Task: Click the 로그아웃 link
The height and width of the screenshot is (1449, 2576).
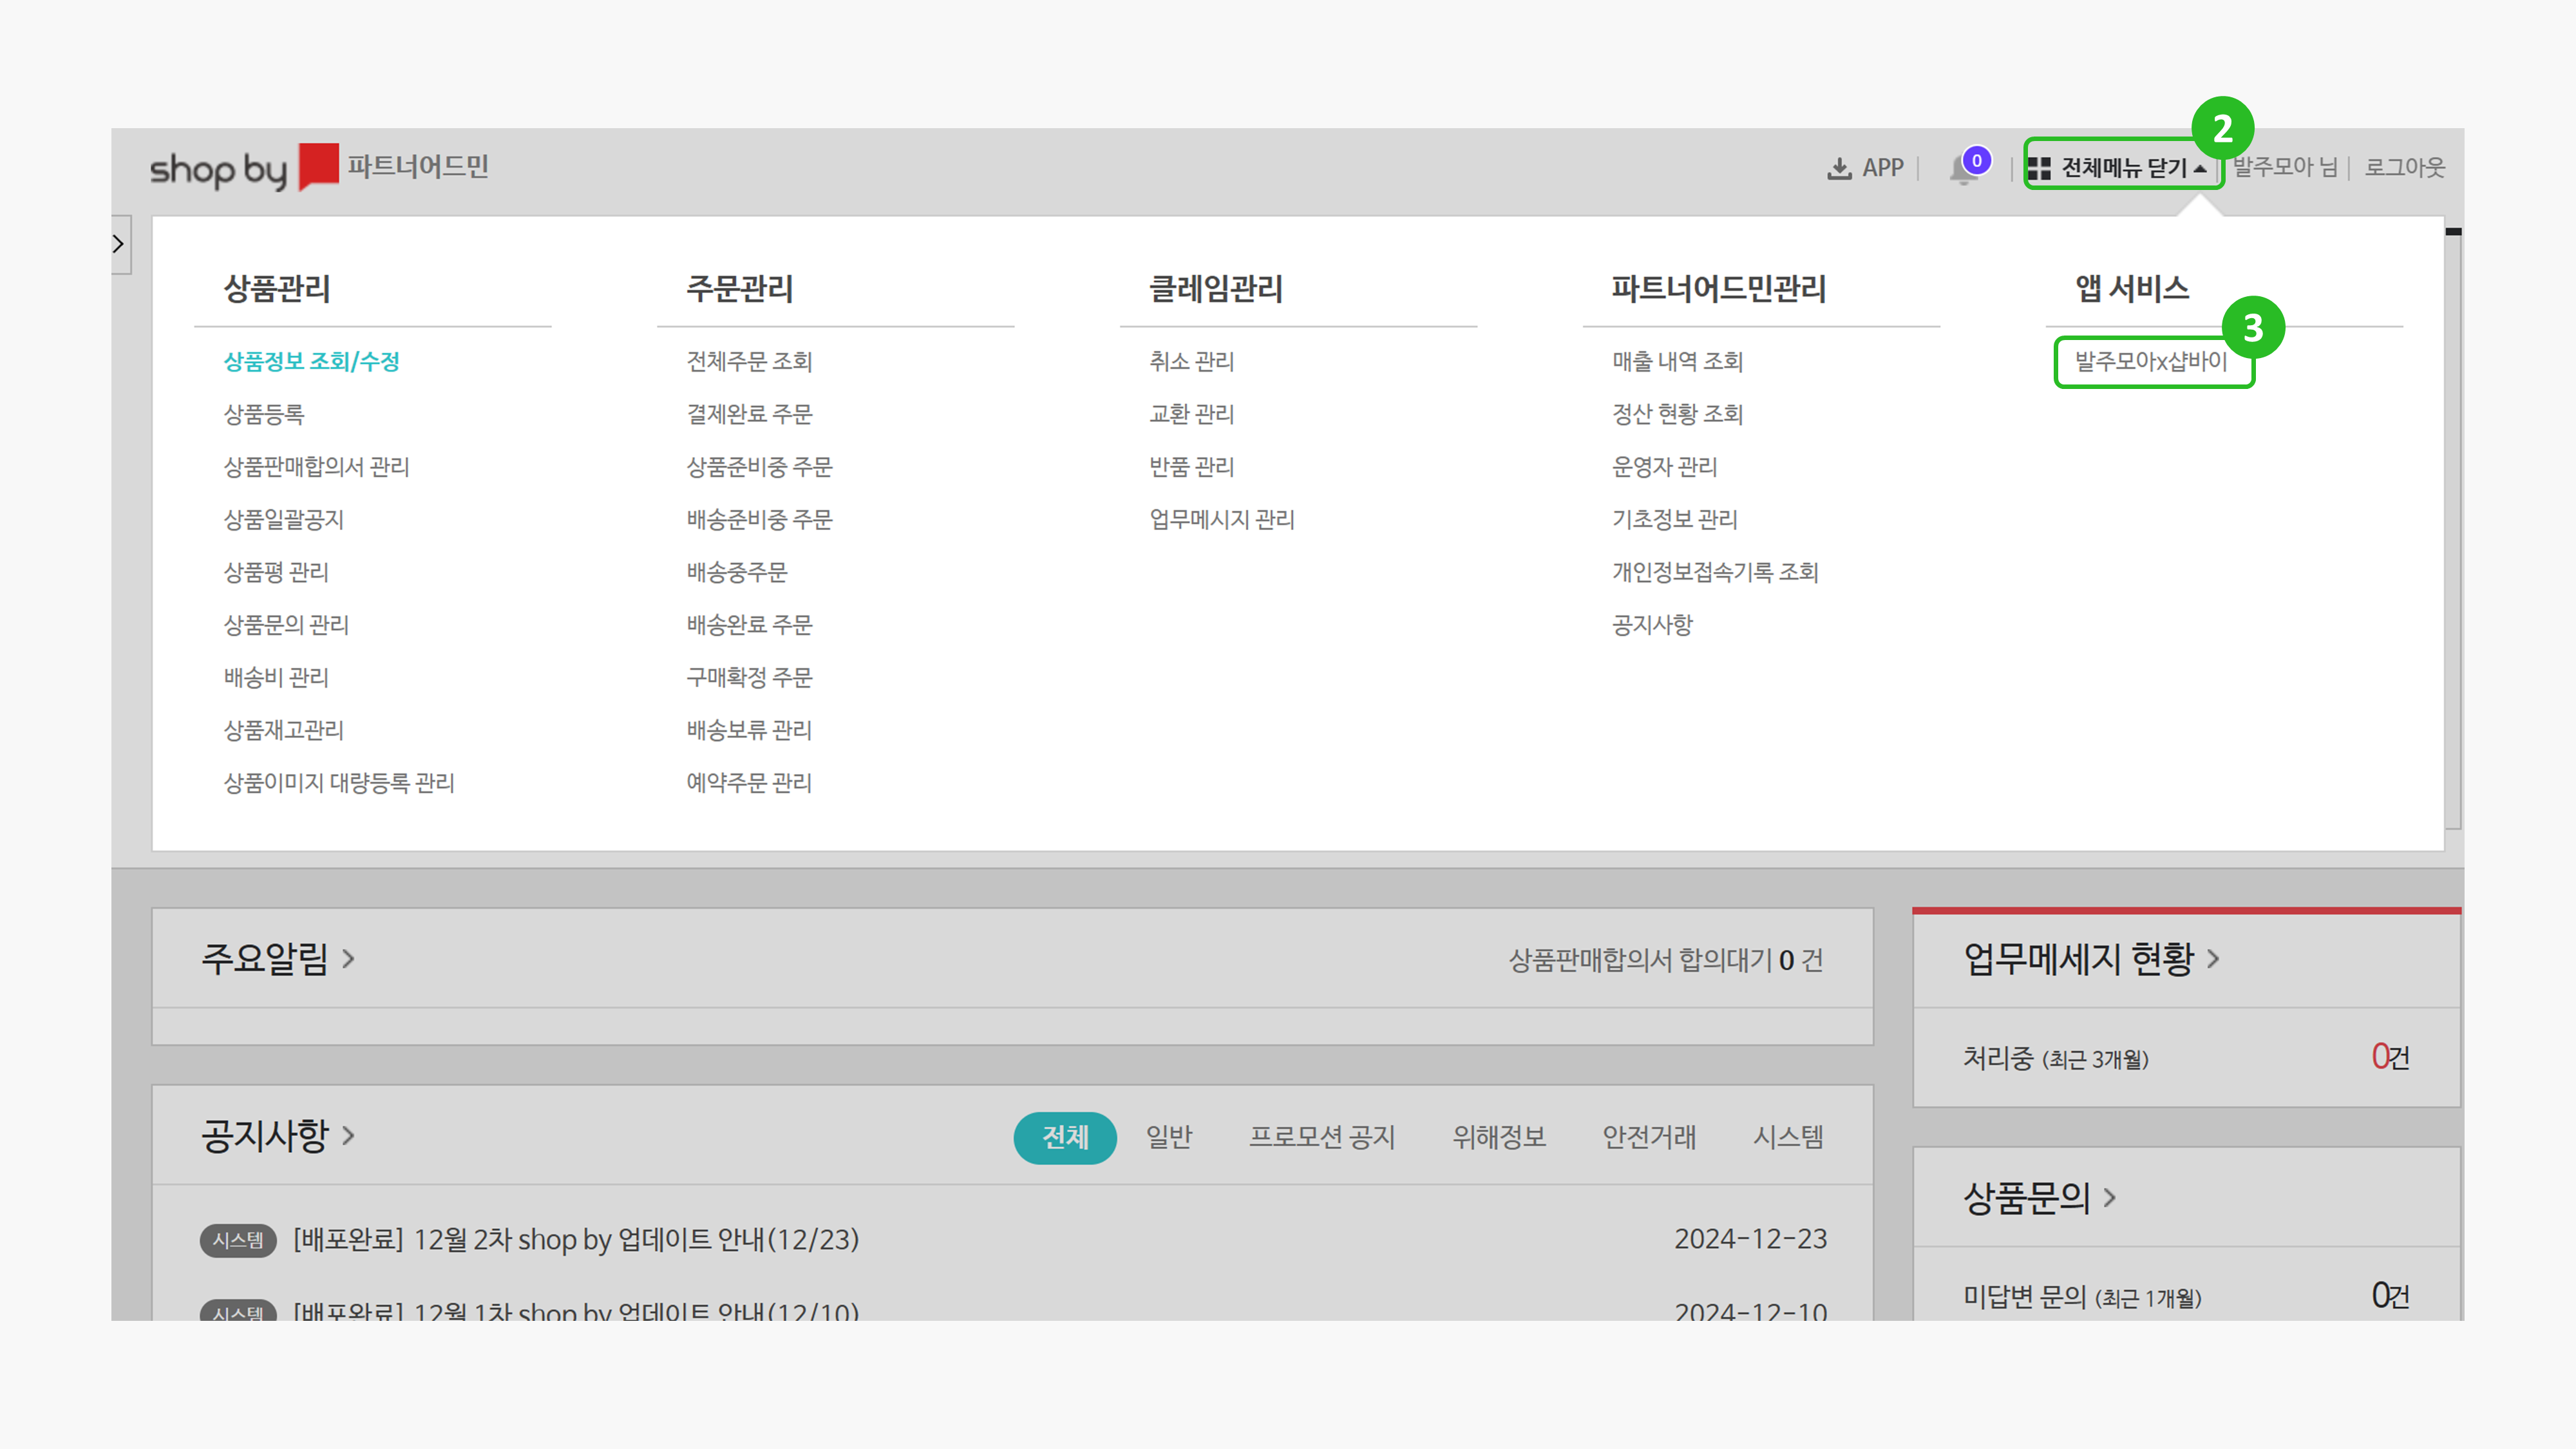Action: click(x=2404, y=167)
